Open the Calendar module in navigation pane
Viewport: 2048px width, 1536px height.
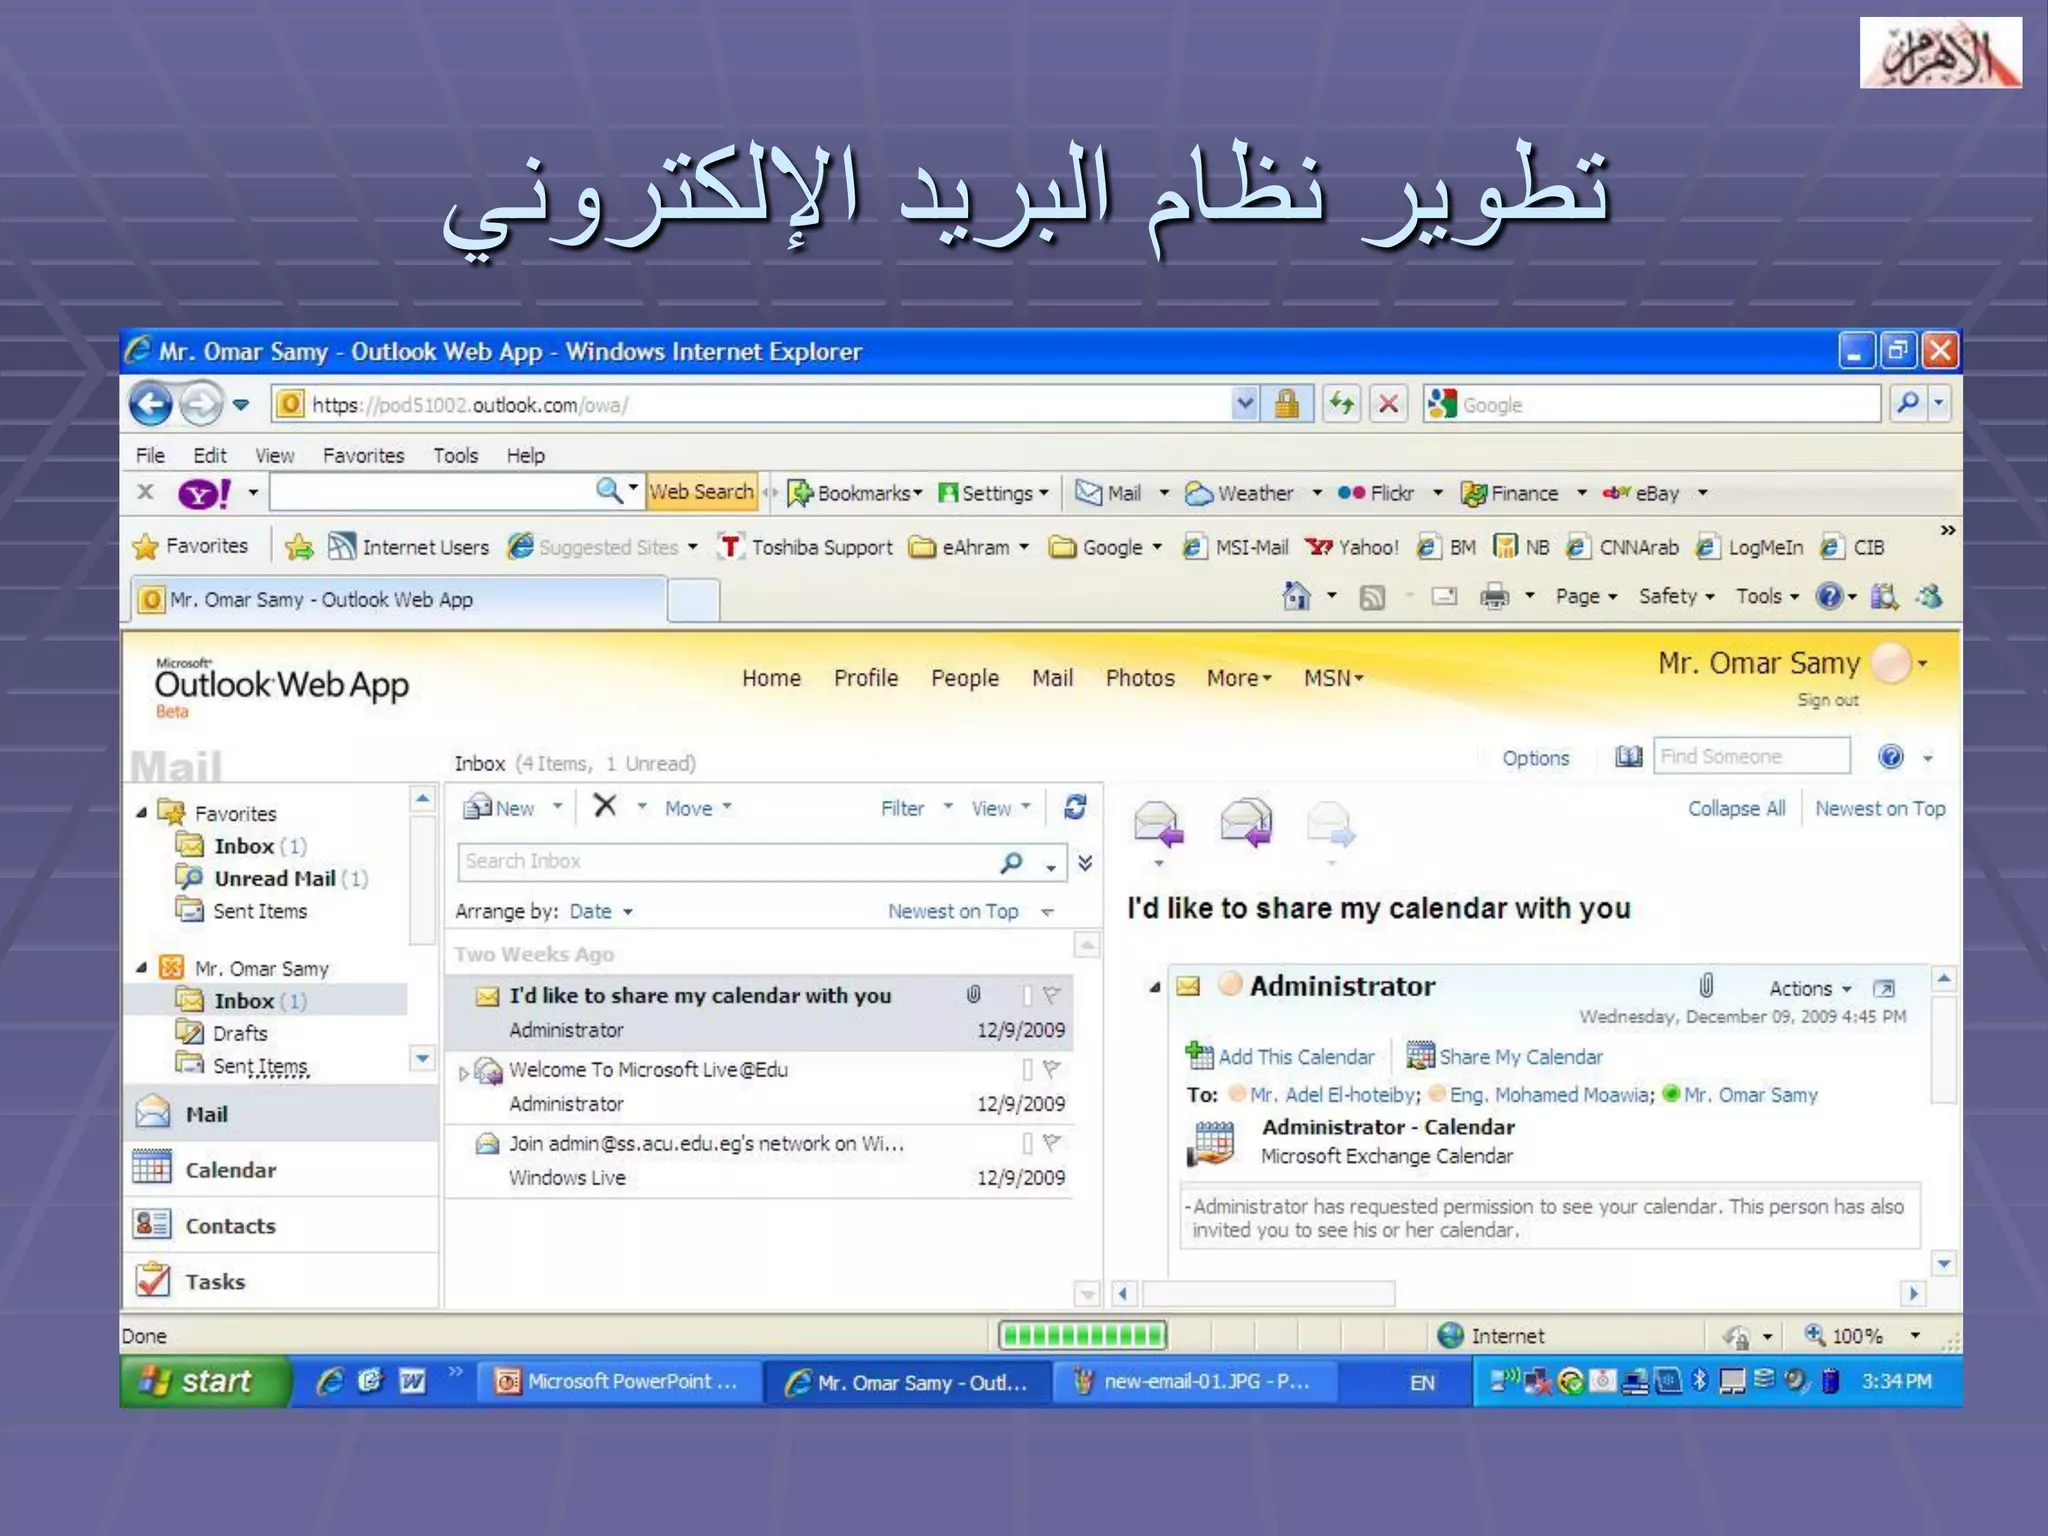click(281, 1169)
